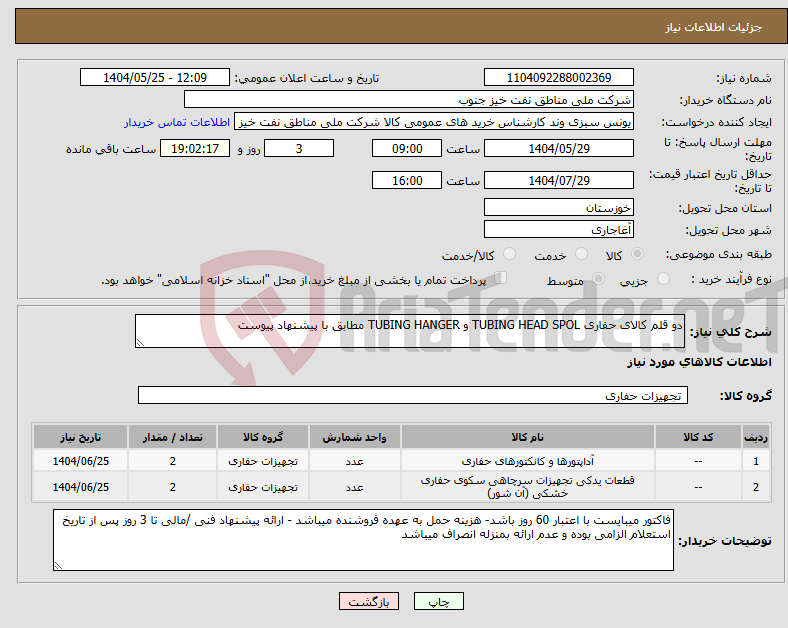
Task: Click the unit cell عدد in row 1
Action: click(x=354, y=461)
